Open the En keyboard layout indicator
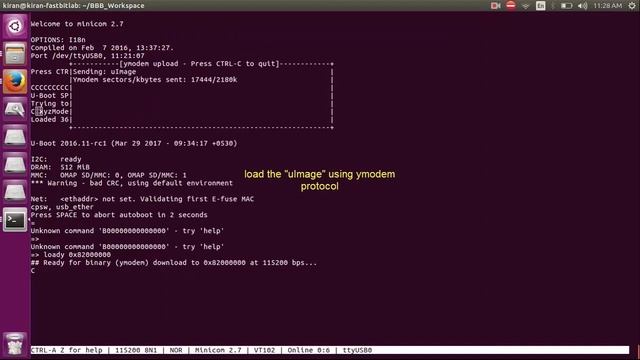This screenshot has width=640, height=360. click(x=540, y=6)
